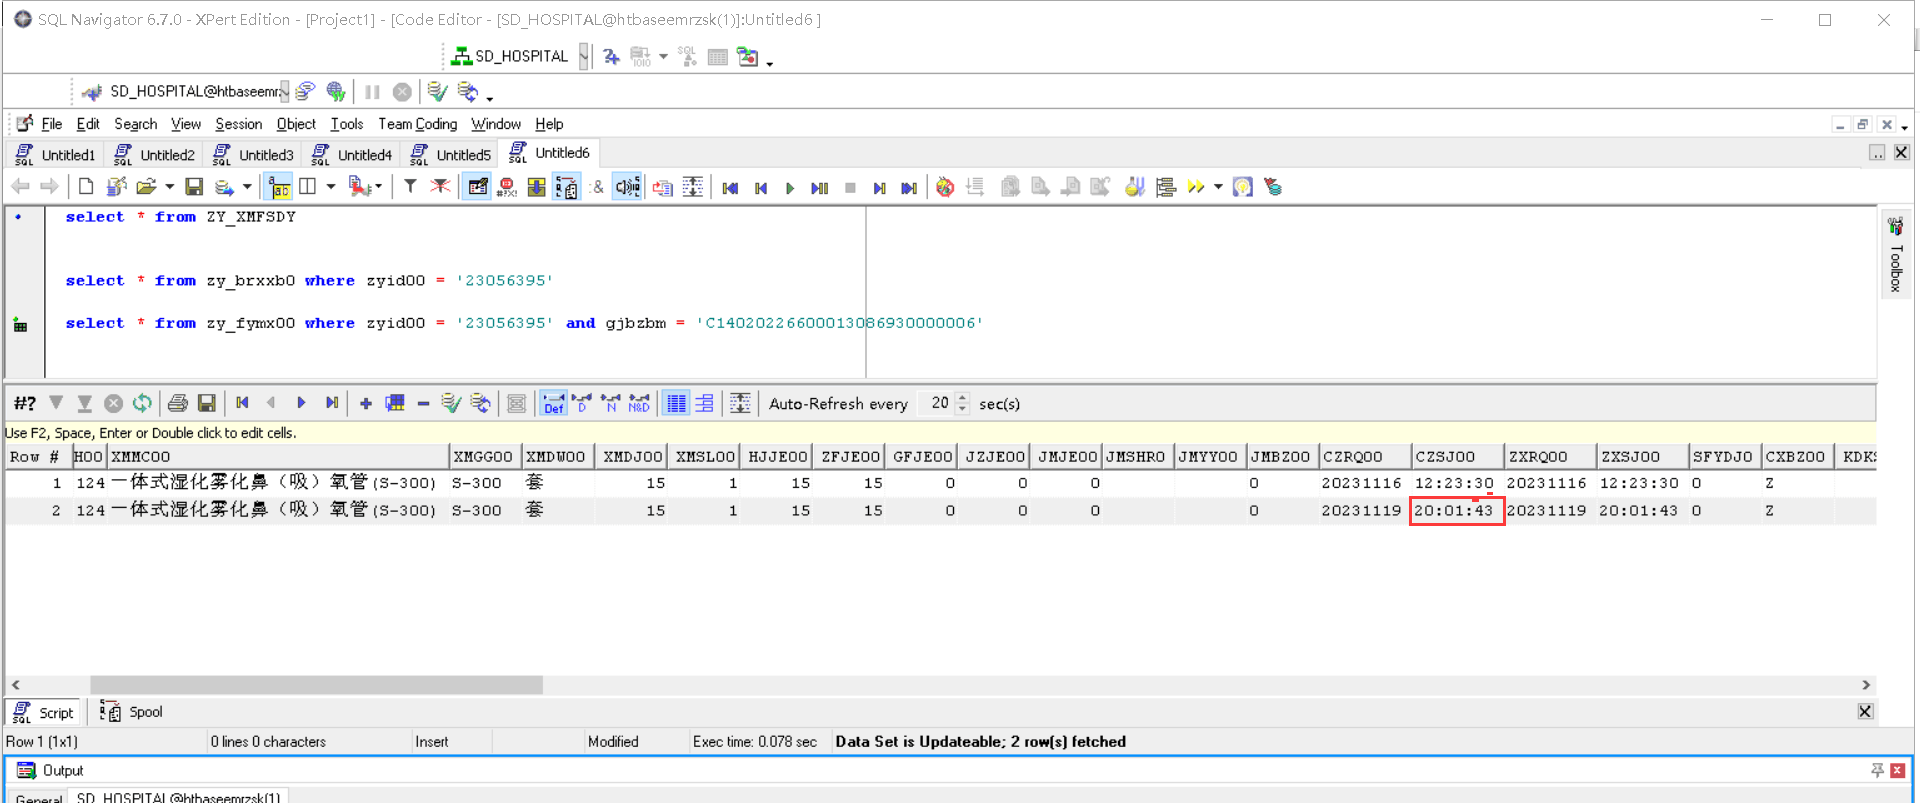Increase the Auto-Refresh seconds with up arrow

pyautogui.click(x=962, y=398)
